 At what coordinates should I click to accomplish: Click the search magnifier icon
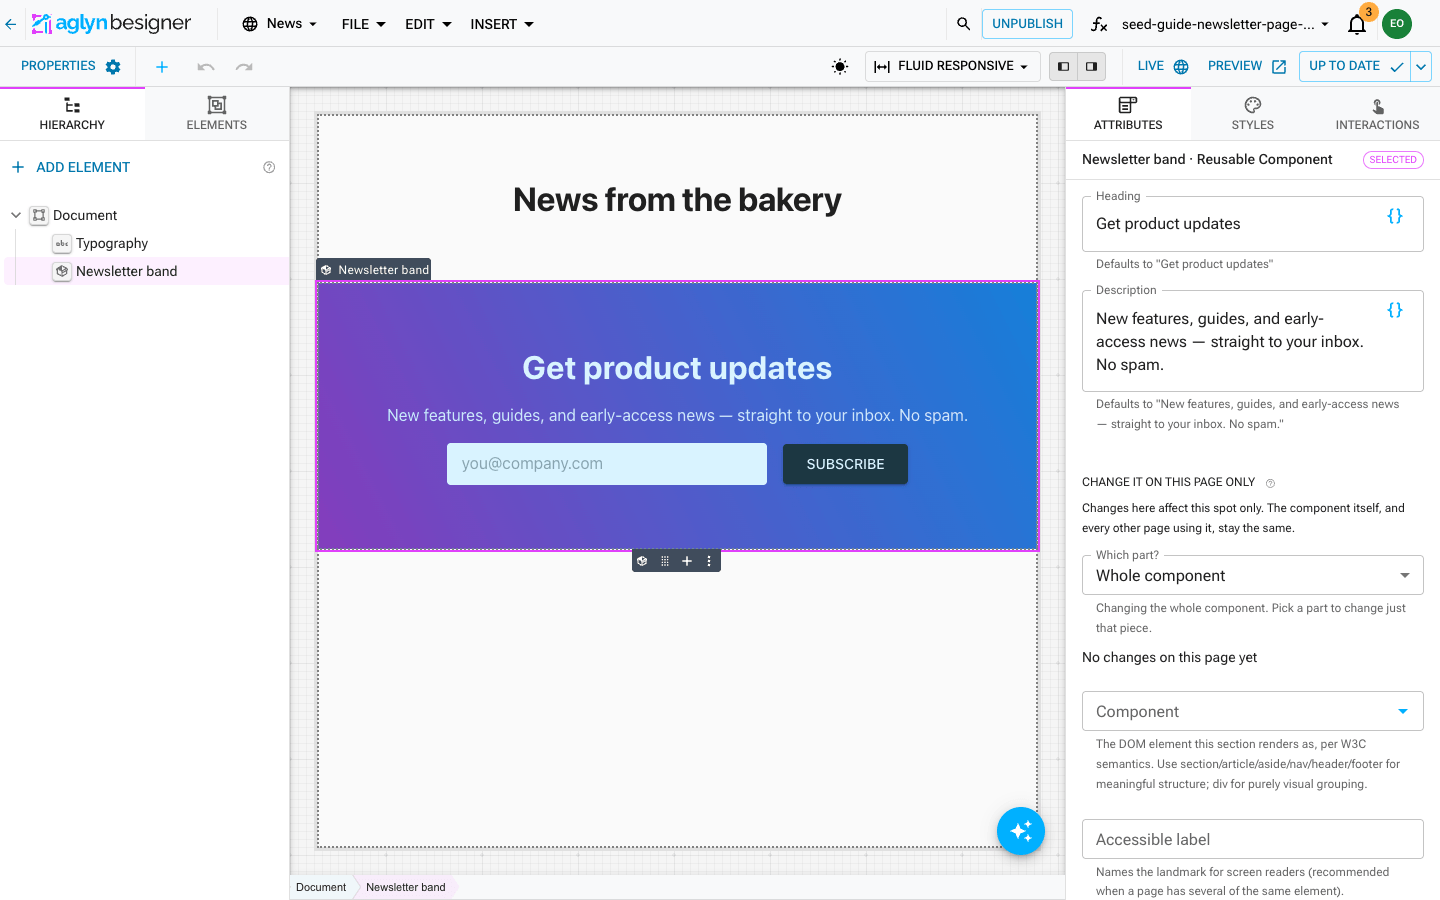(963, 24)
